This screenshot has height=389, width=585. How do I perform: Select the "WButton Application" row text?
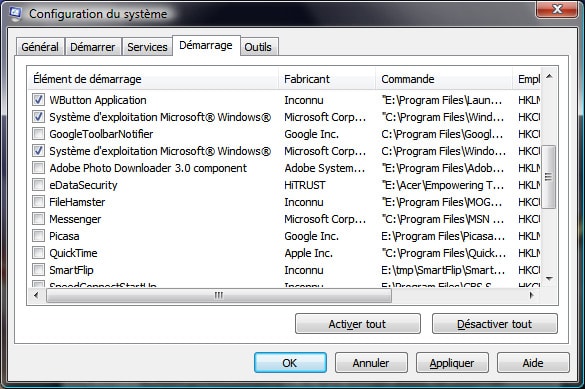click(x=98, y=100)
